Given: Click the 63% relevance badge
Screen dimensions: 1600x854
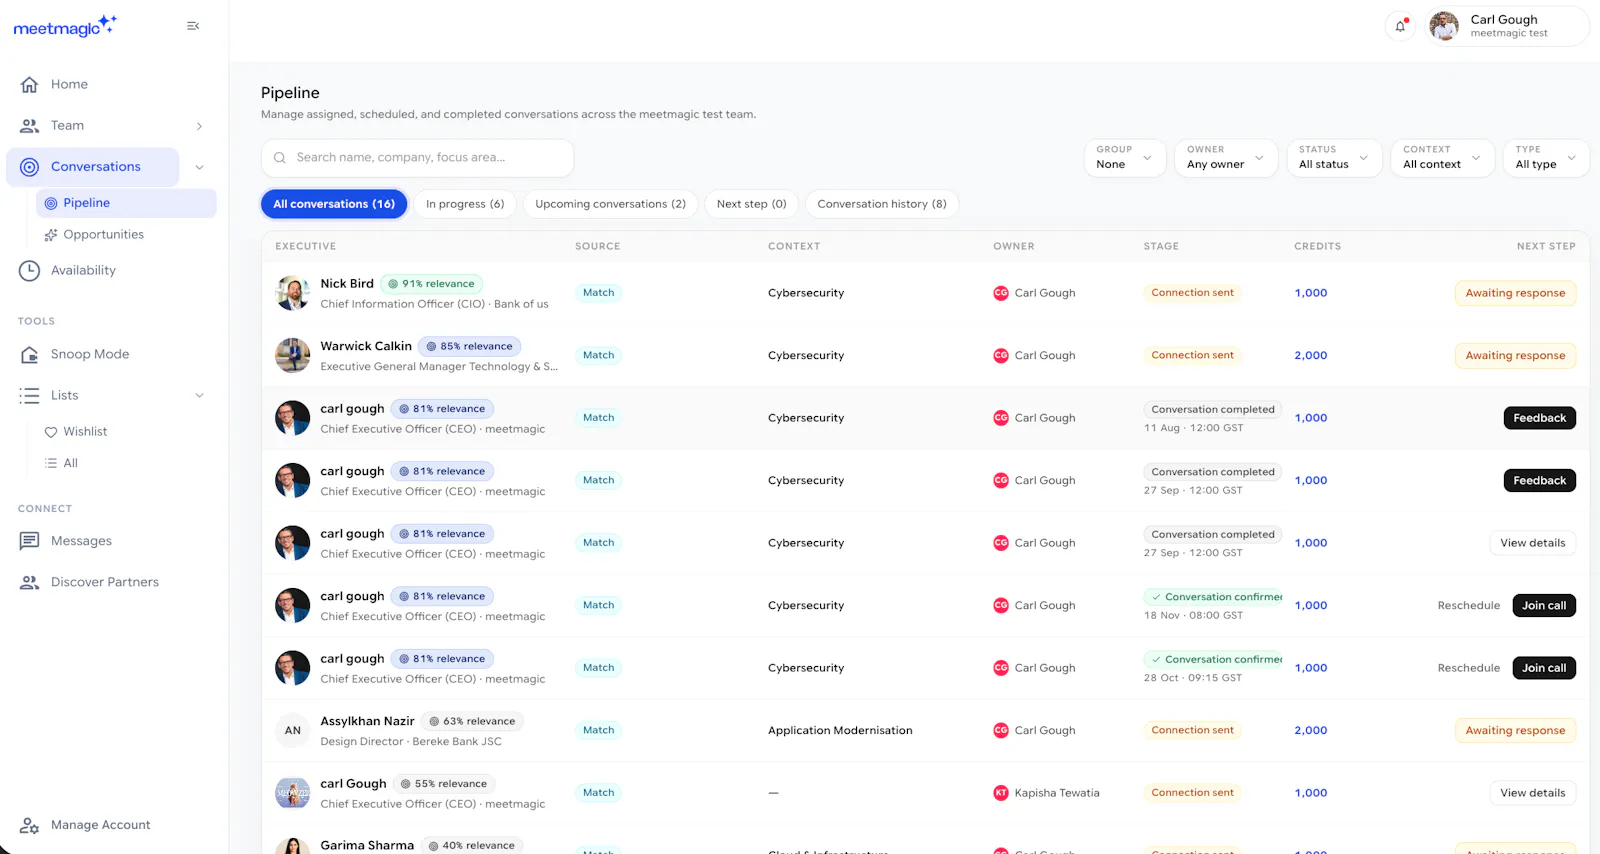Looking at the screenshot, I should pos(472,722).
